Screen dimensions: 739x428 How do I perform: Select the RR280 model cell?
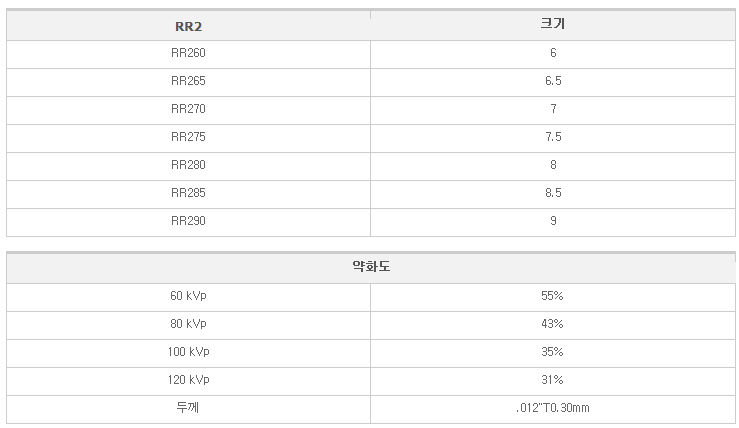(189, 165)
